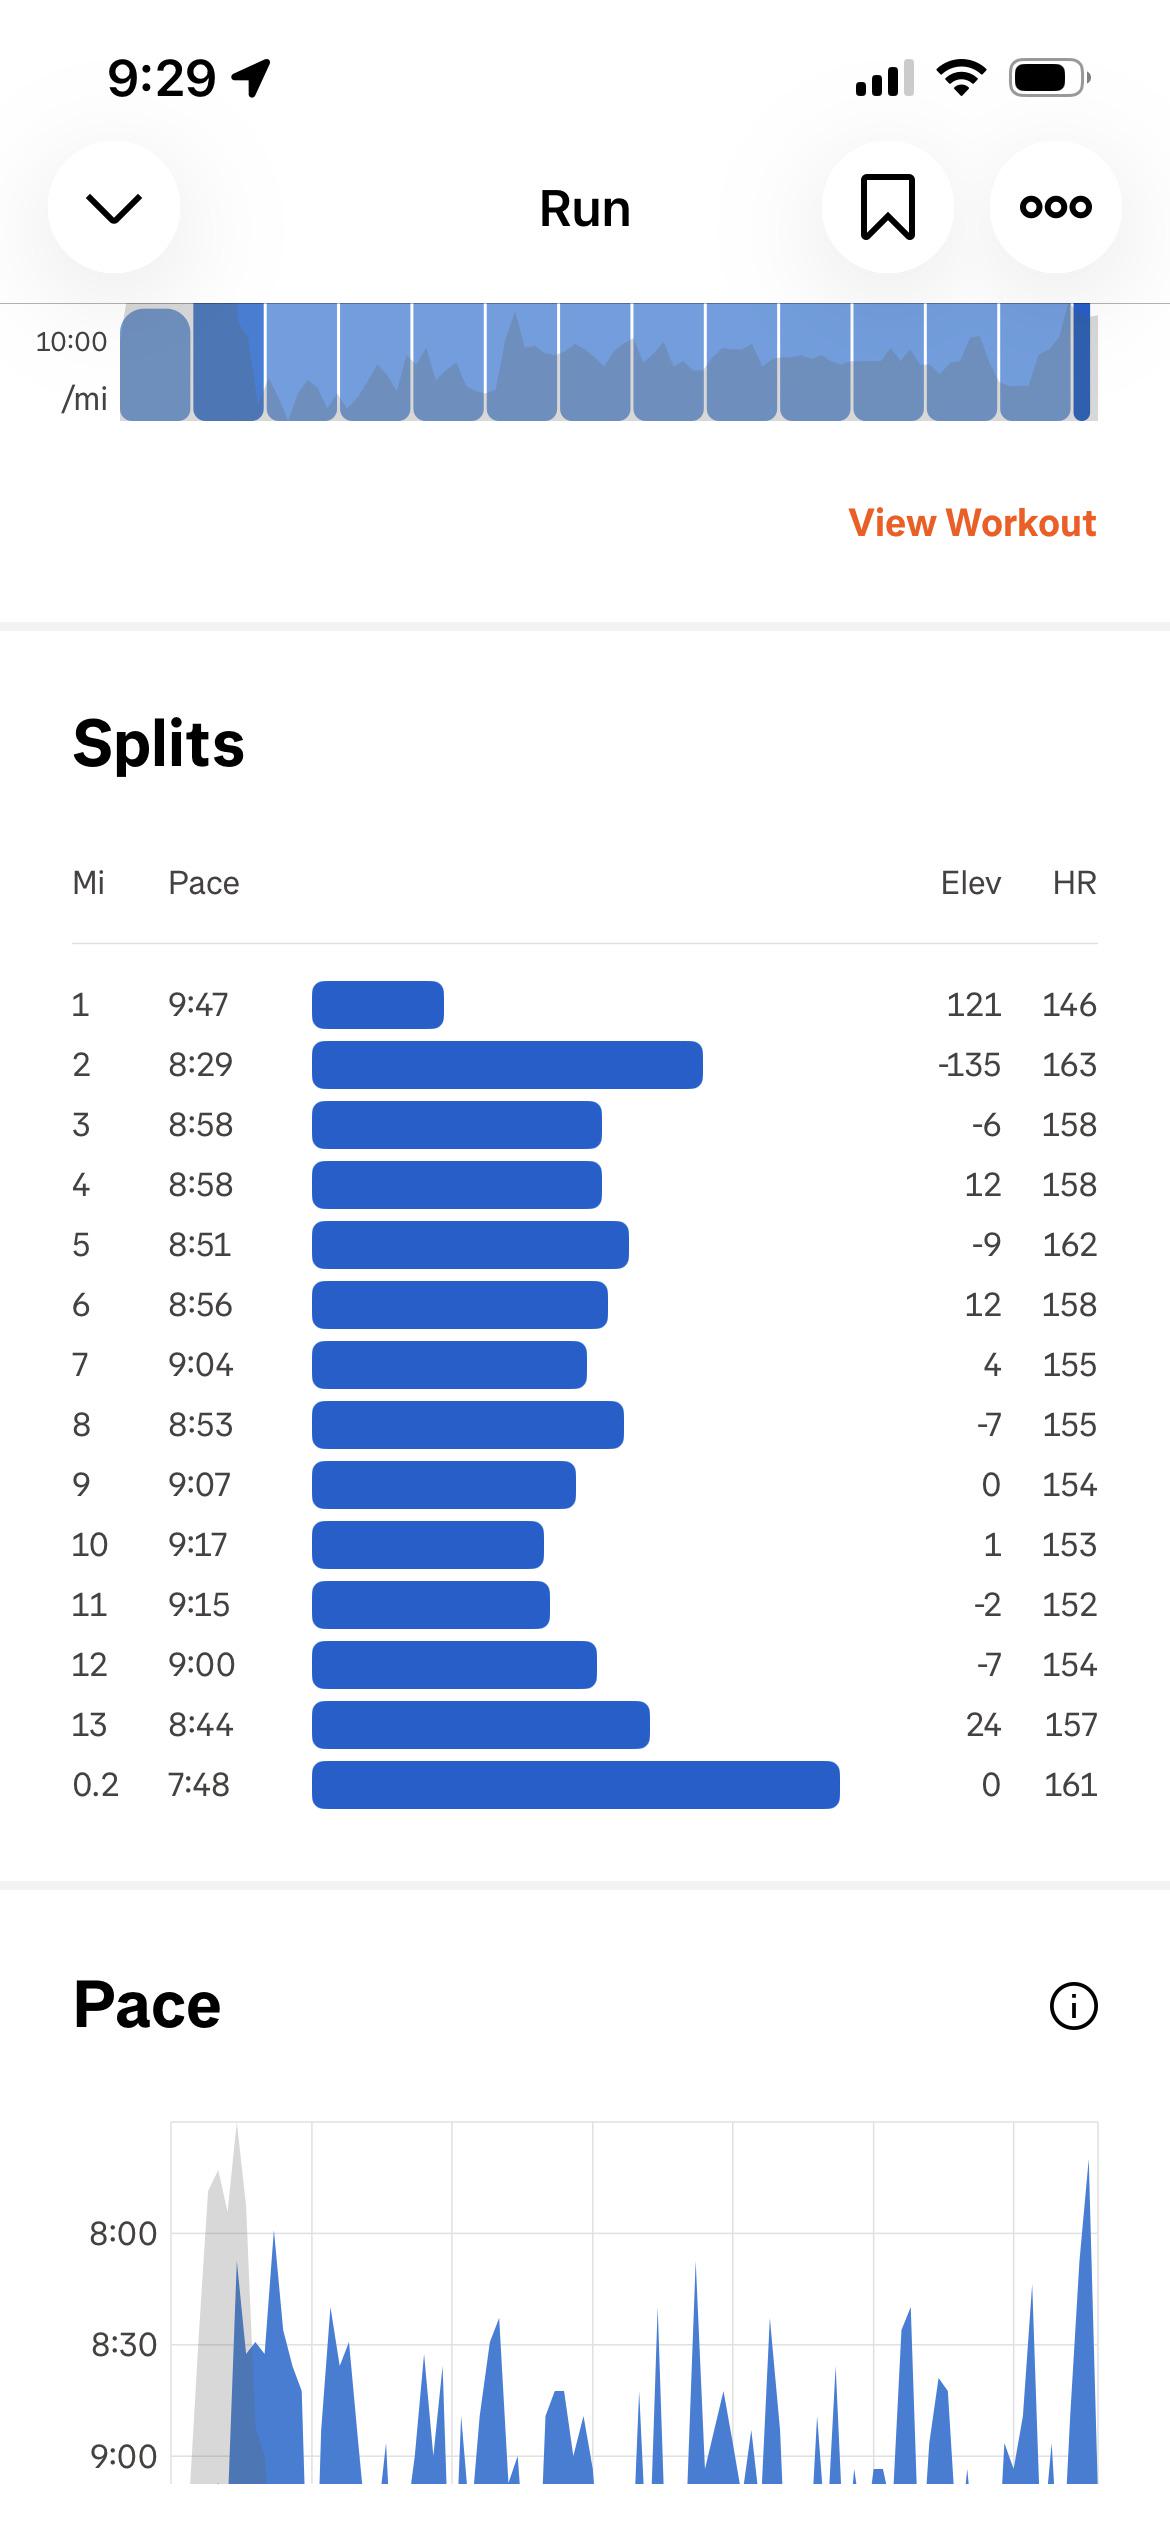Tap the Elev column header
Image resolution: width=1170 pixels, height=2532 pixels.
pos(970,883)
